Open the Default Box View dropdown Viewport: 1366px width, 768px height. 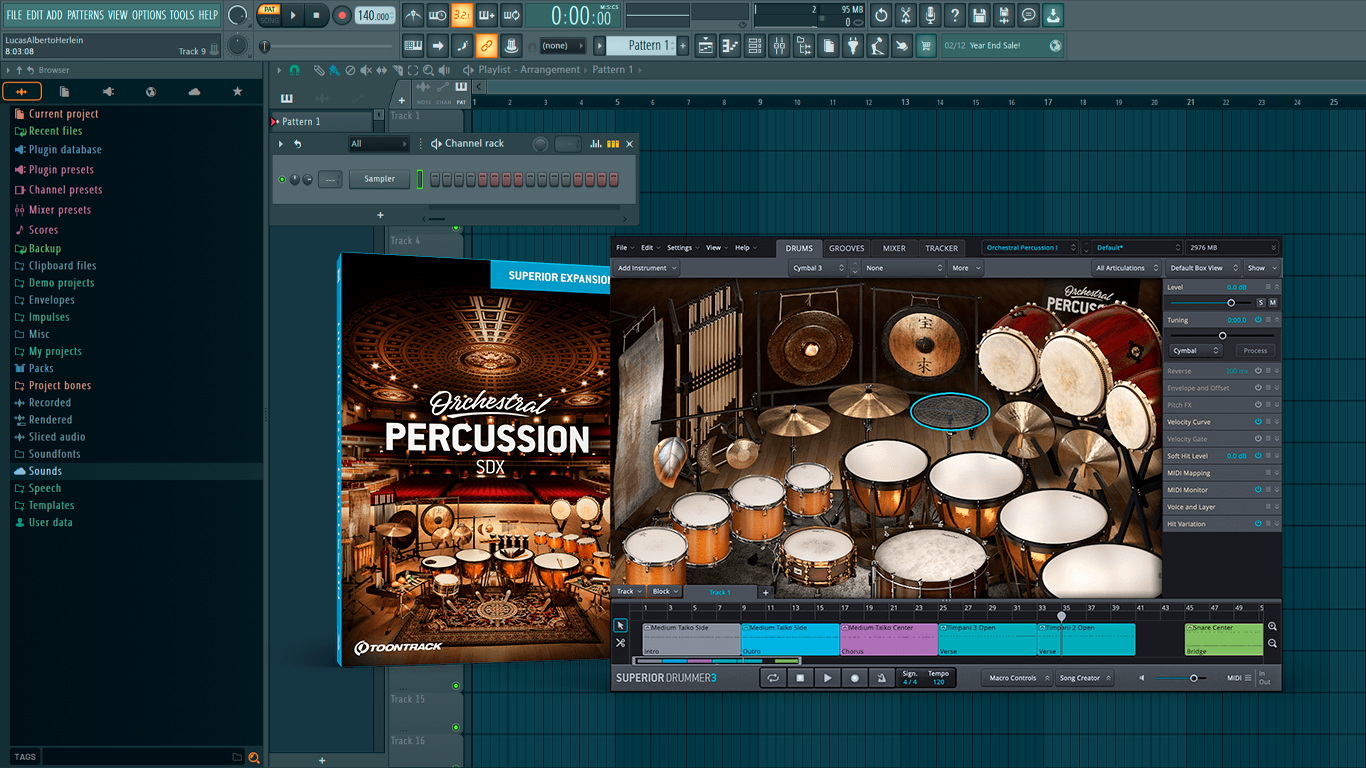tap(1203, 268)
